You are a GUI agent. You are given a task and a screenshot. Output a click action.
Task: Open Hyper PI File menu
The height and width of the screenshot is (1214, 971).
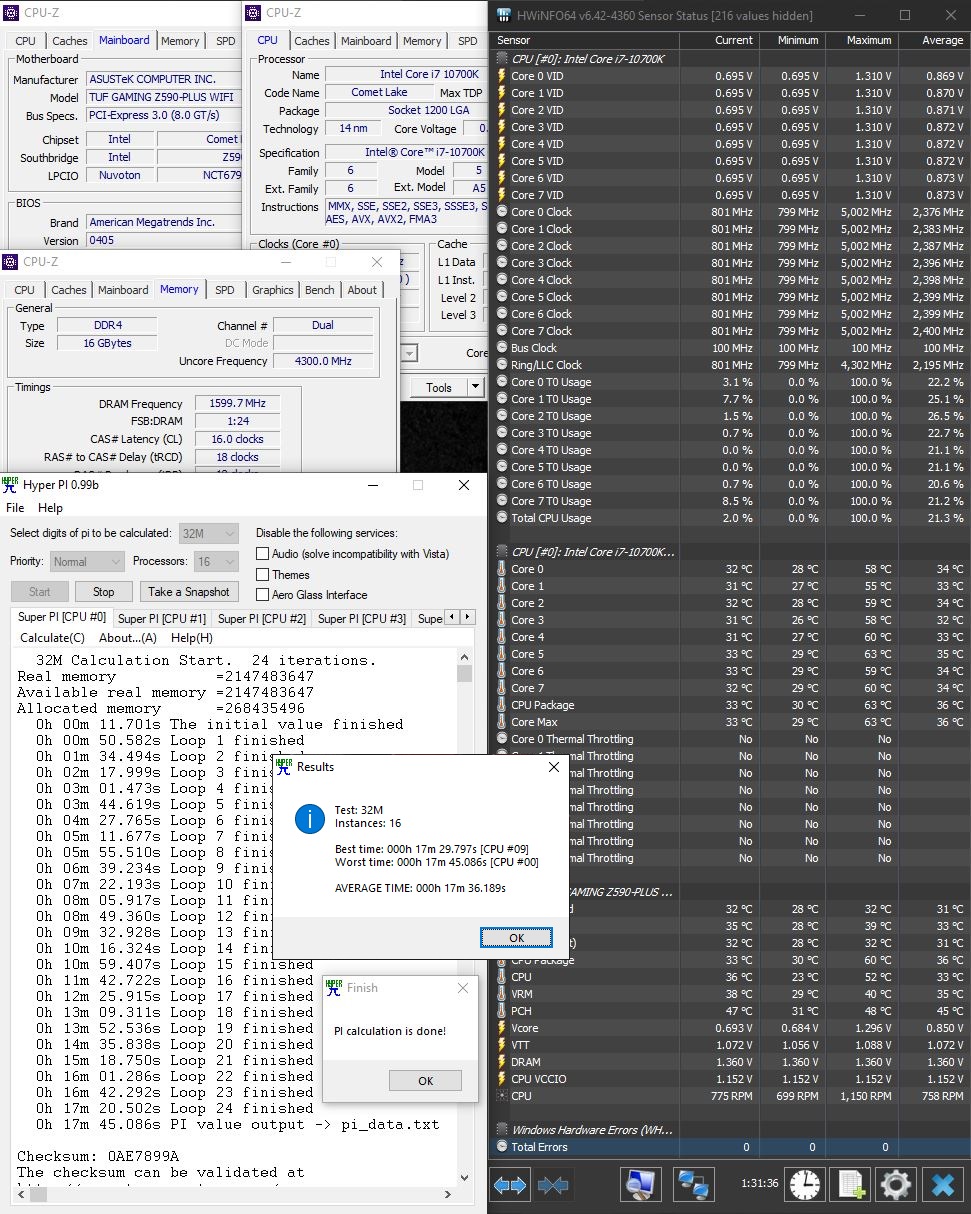(15, 508)
